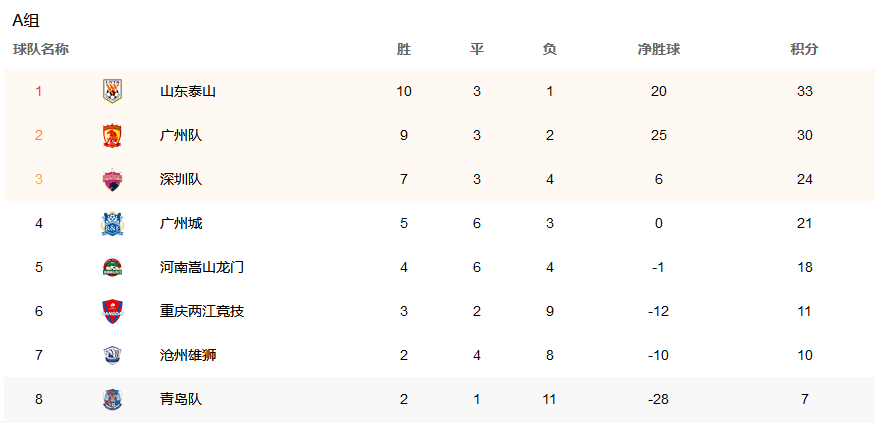The height and width of the screenshot is (423, 875).
Task: Select the 重庆两江竞技 shield logo
Action: coord(112,311)
